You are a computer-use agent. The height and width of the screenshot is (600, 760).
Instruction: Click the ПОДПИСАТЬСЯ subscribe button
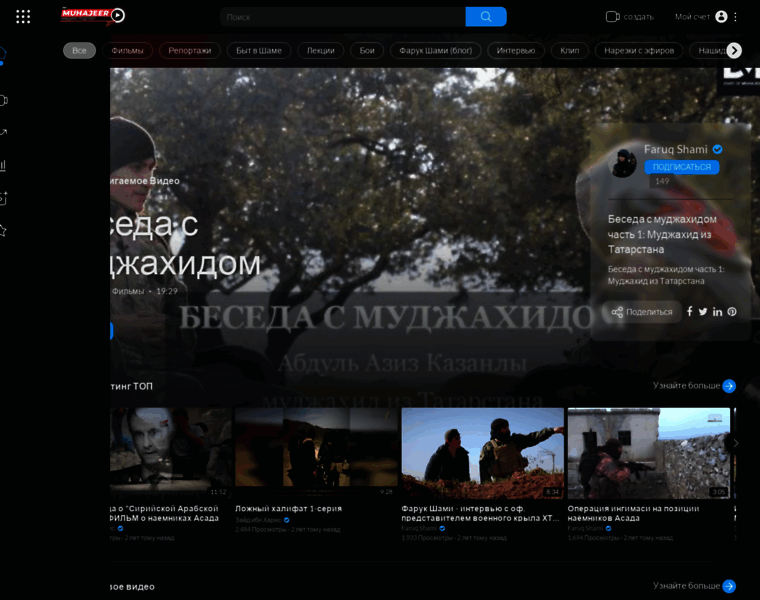[681, 167]
